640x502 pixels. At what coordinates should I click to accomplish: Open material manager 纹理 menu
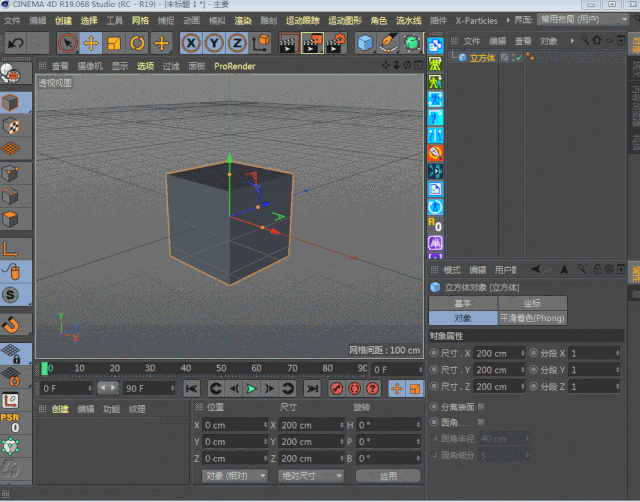pos(137,409)
